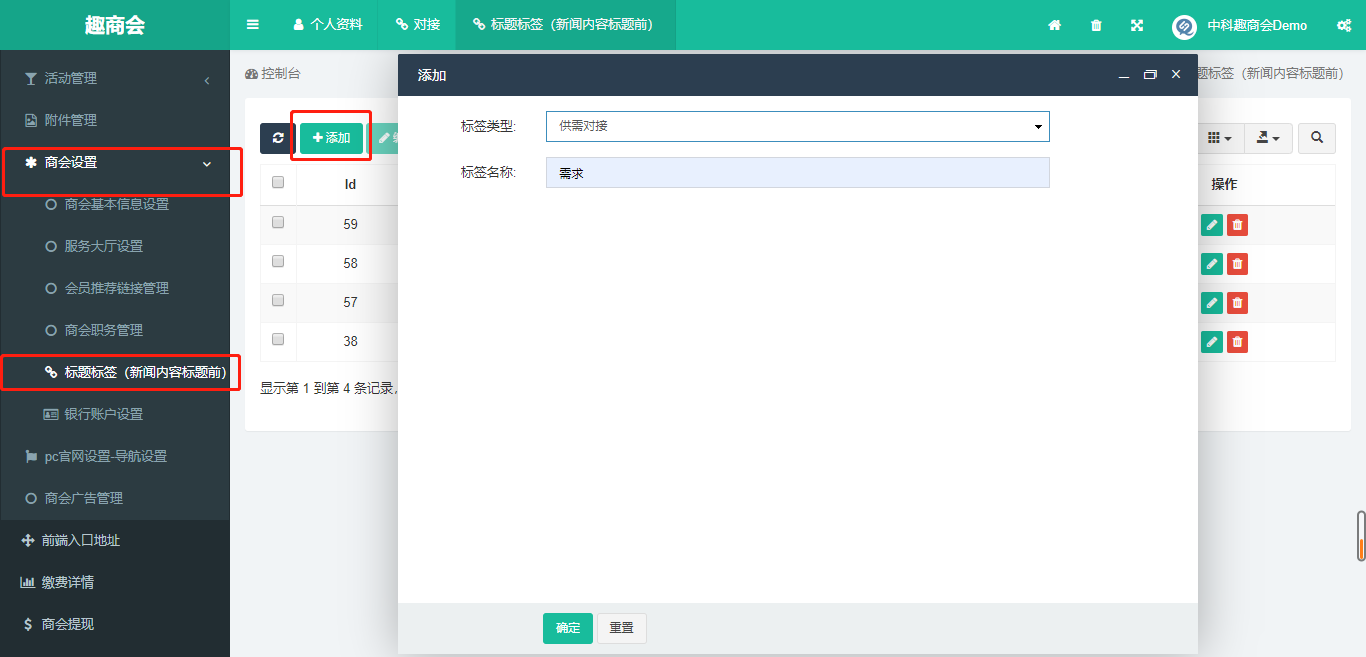Click the 确定 button in the dialog
This screenshot has width=1366, height=657.
tap(567, 628)
